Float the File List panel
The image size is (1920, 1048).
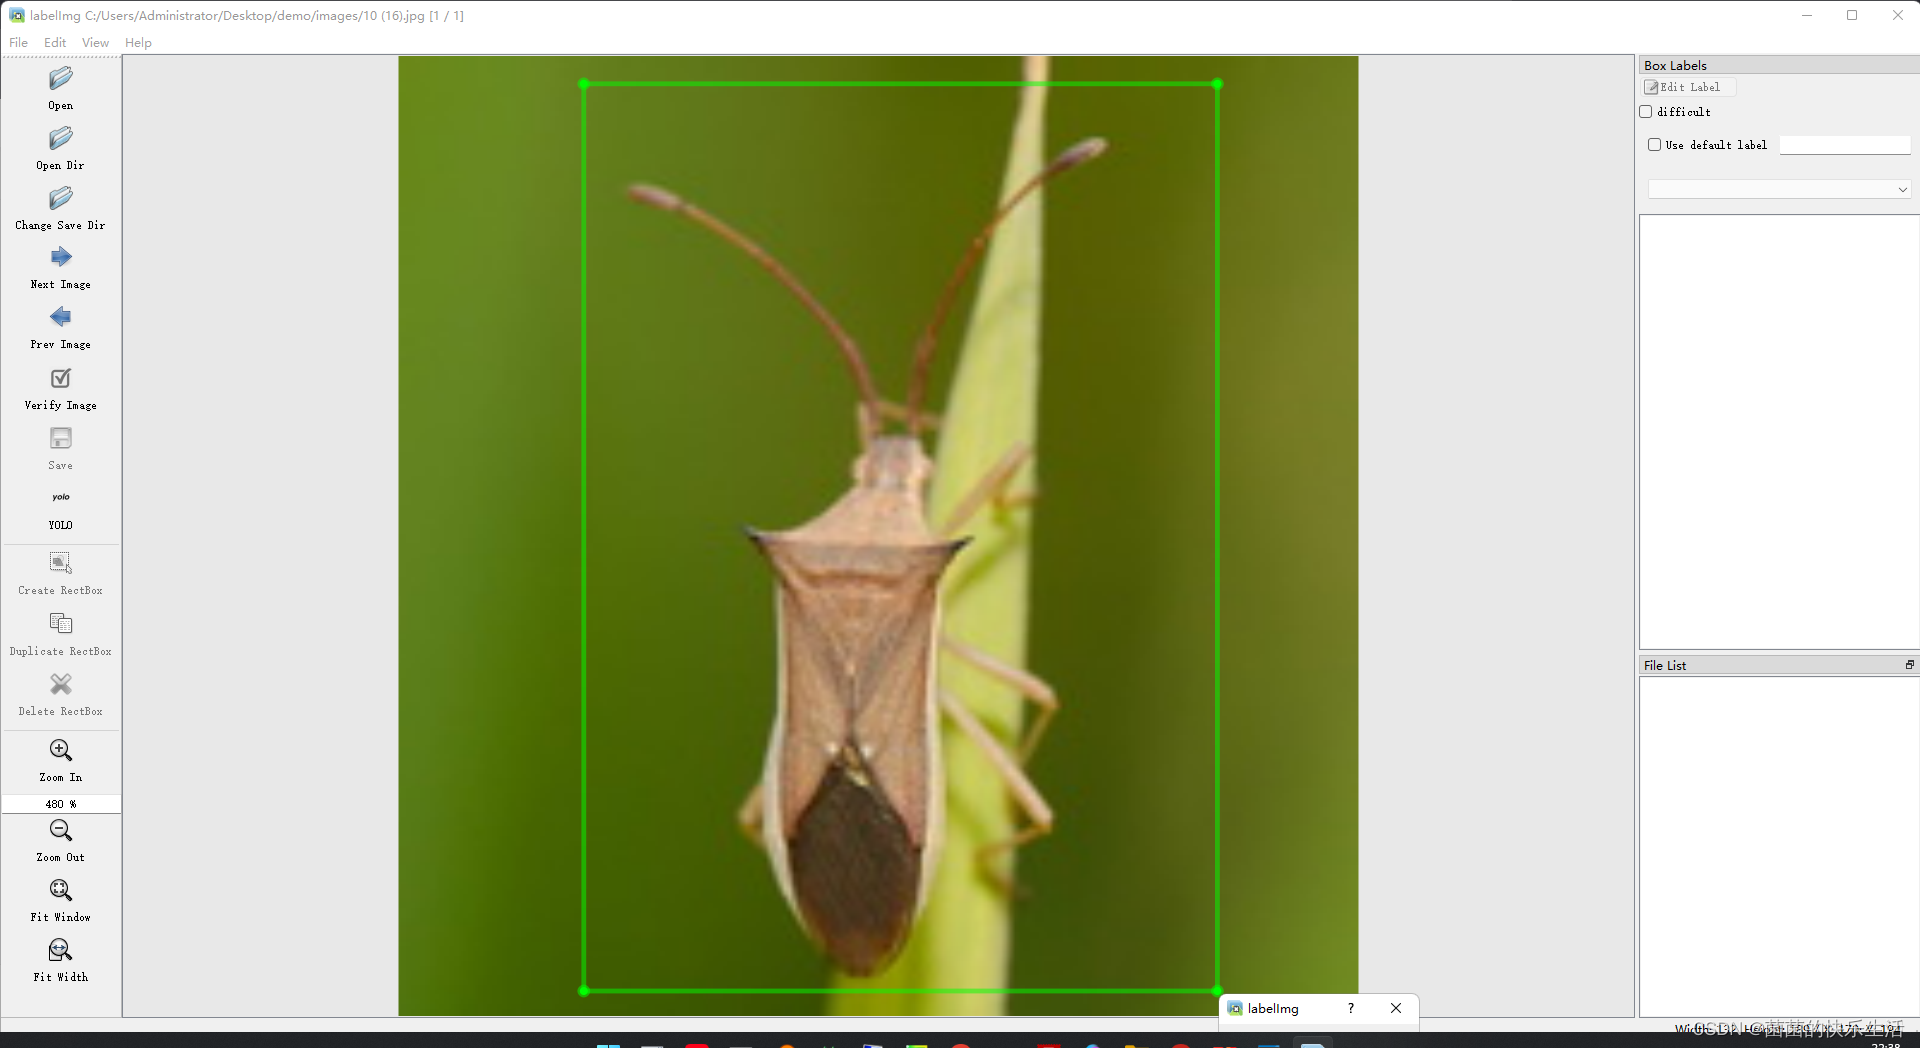tap(1909, 665)
